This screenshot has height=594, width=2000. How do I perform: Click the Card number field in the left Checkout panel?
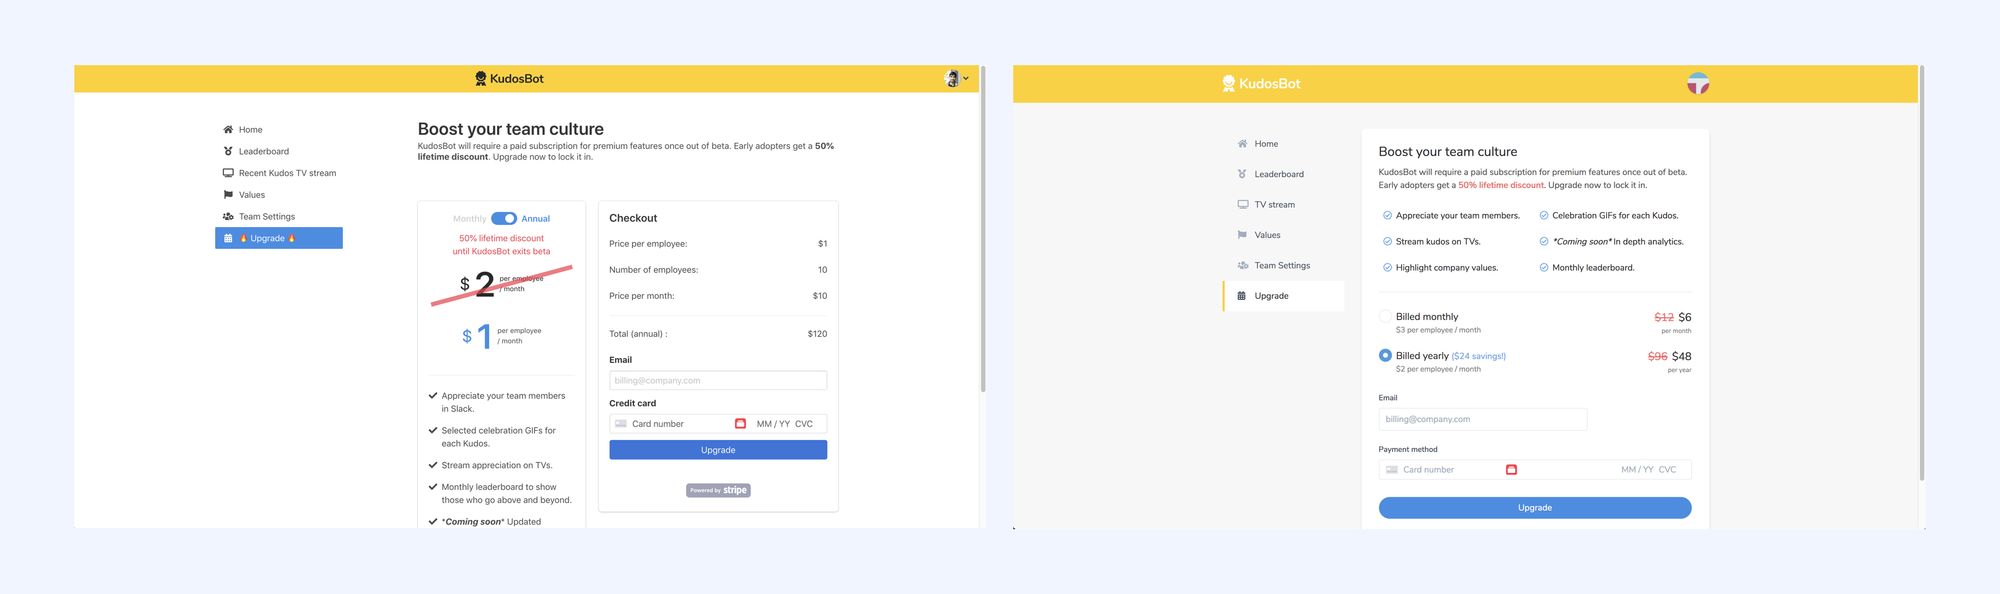[x=658, y=424]
